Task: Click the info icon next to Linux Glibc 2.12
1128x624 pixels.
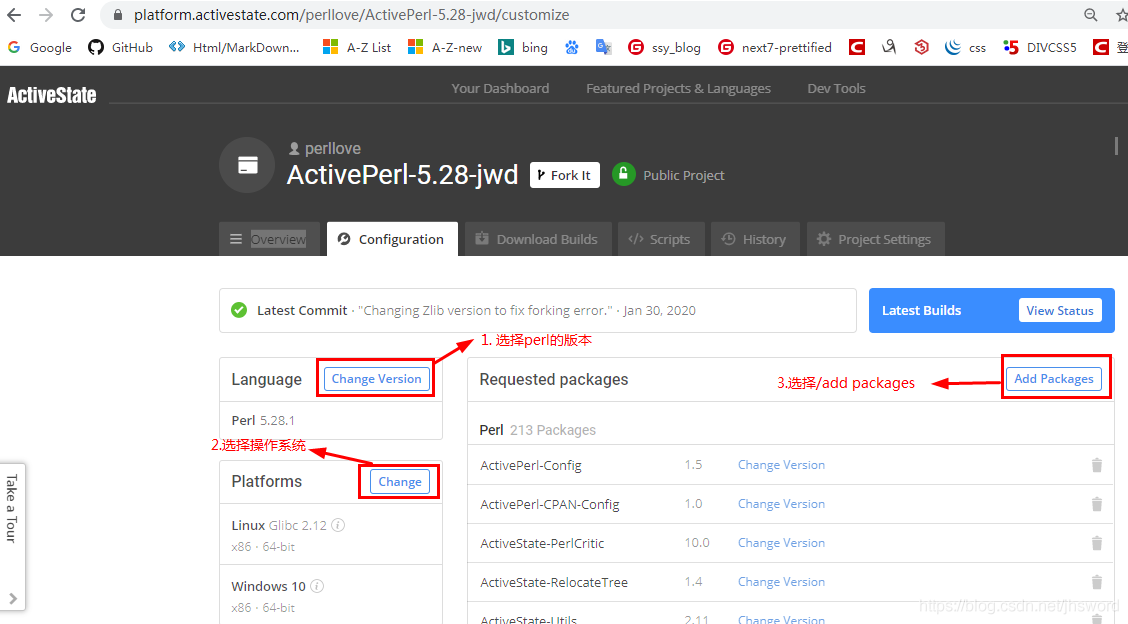Action: [338, 525]
